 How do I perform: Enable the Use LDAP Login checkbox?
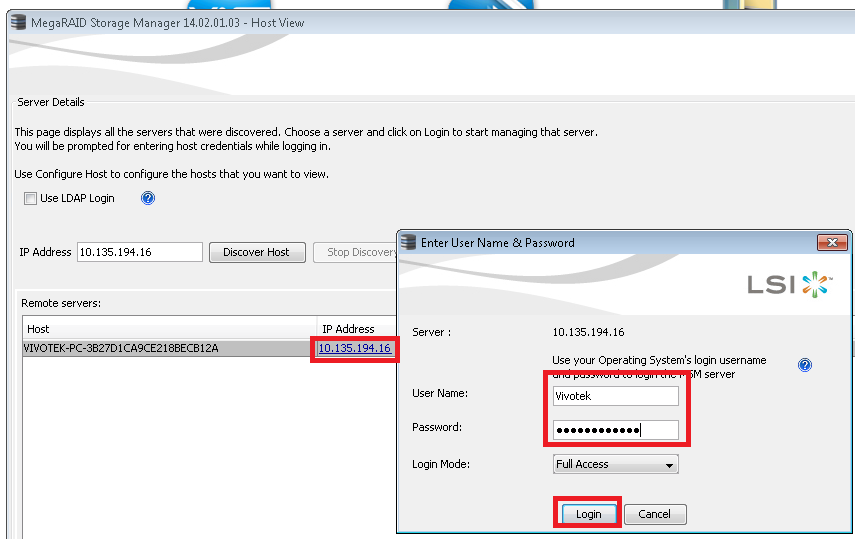click(x=31, y=199)
